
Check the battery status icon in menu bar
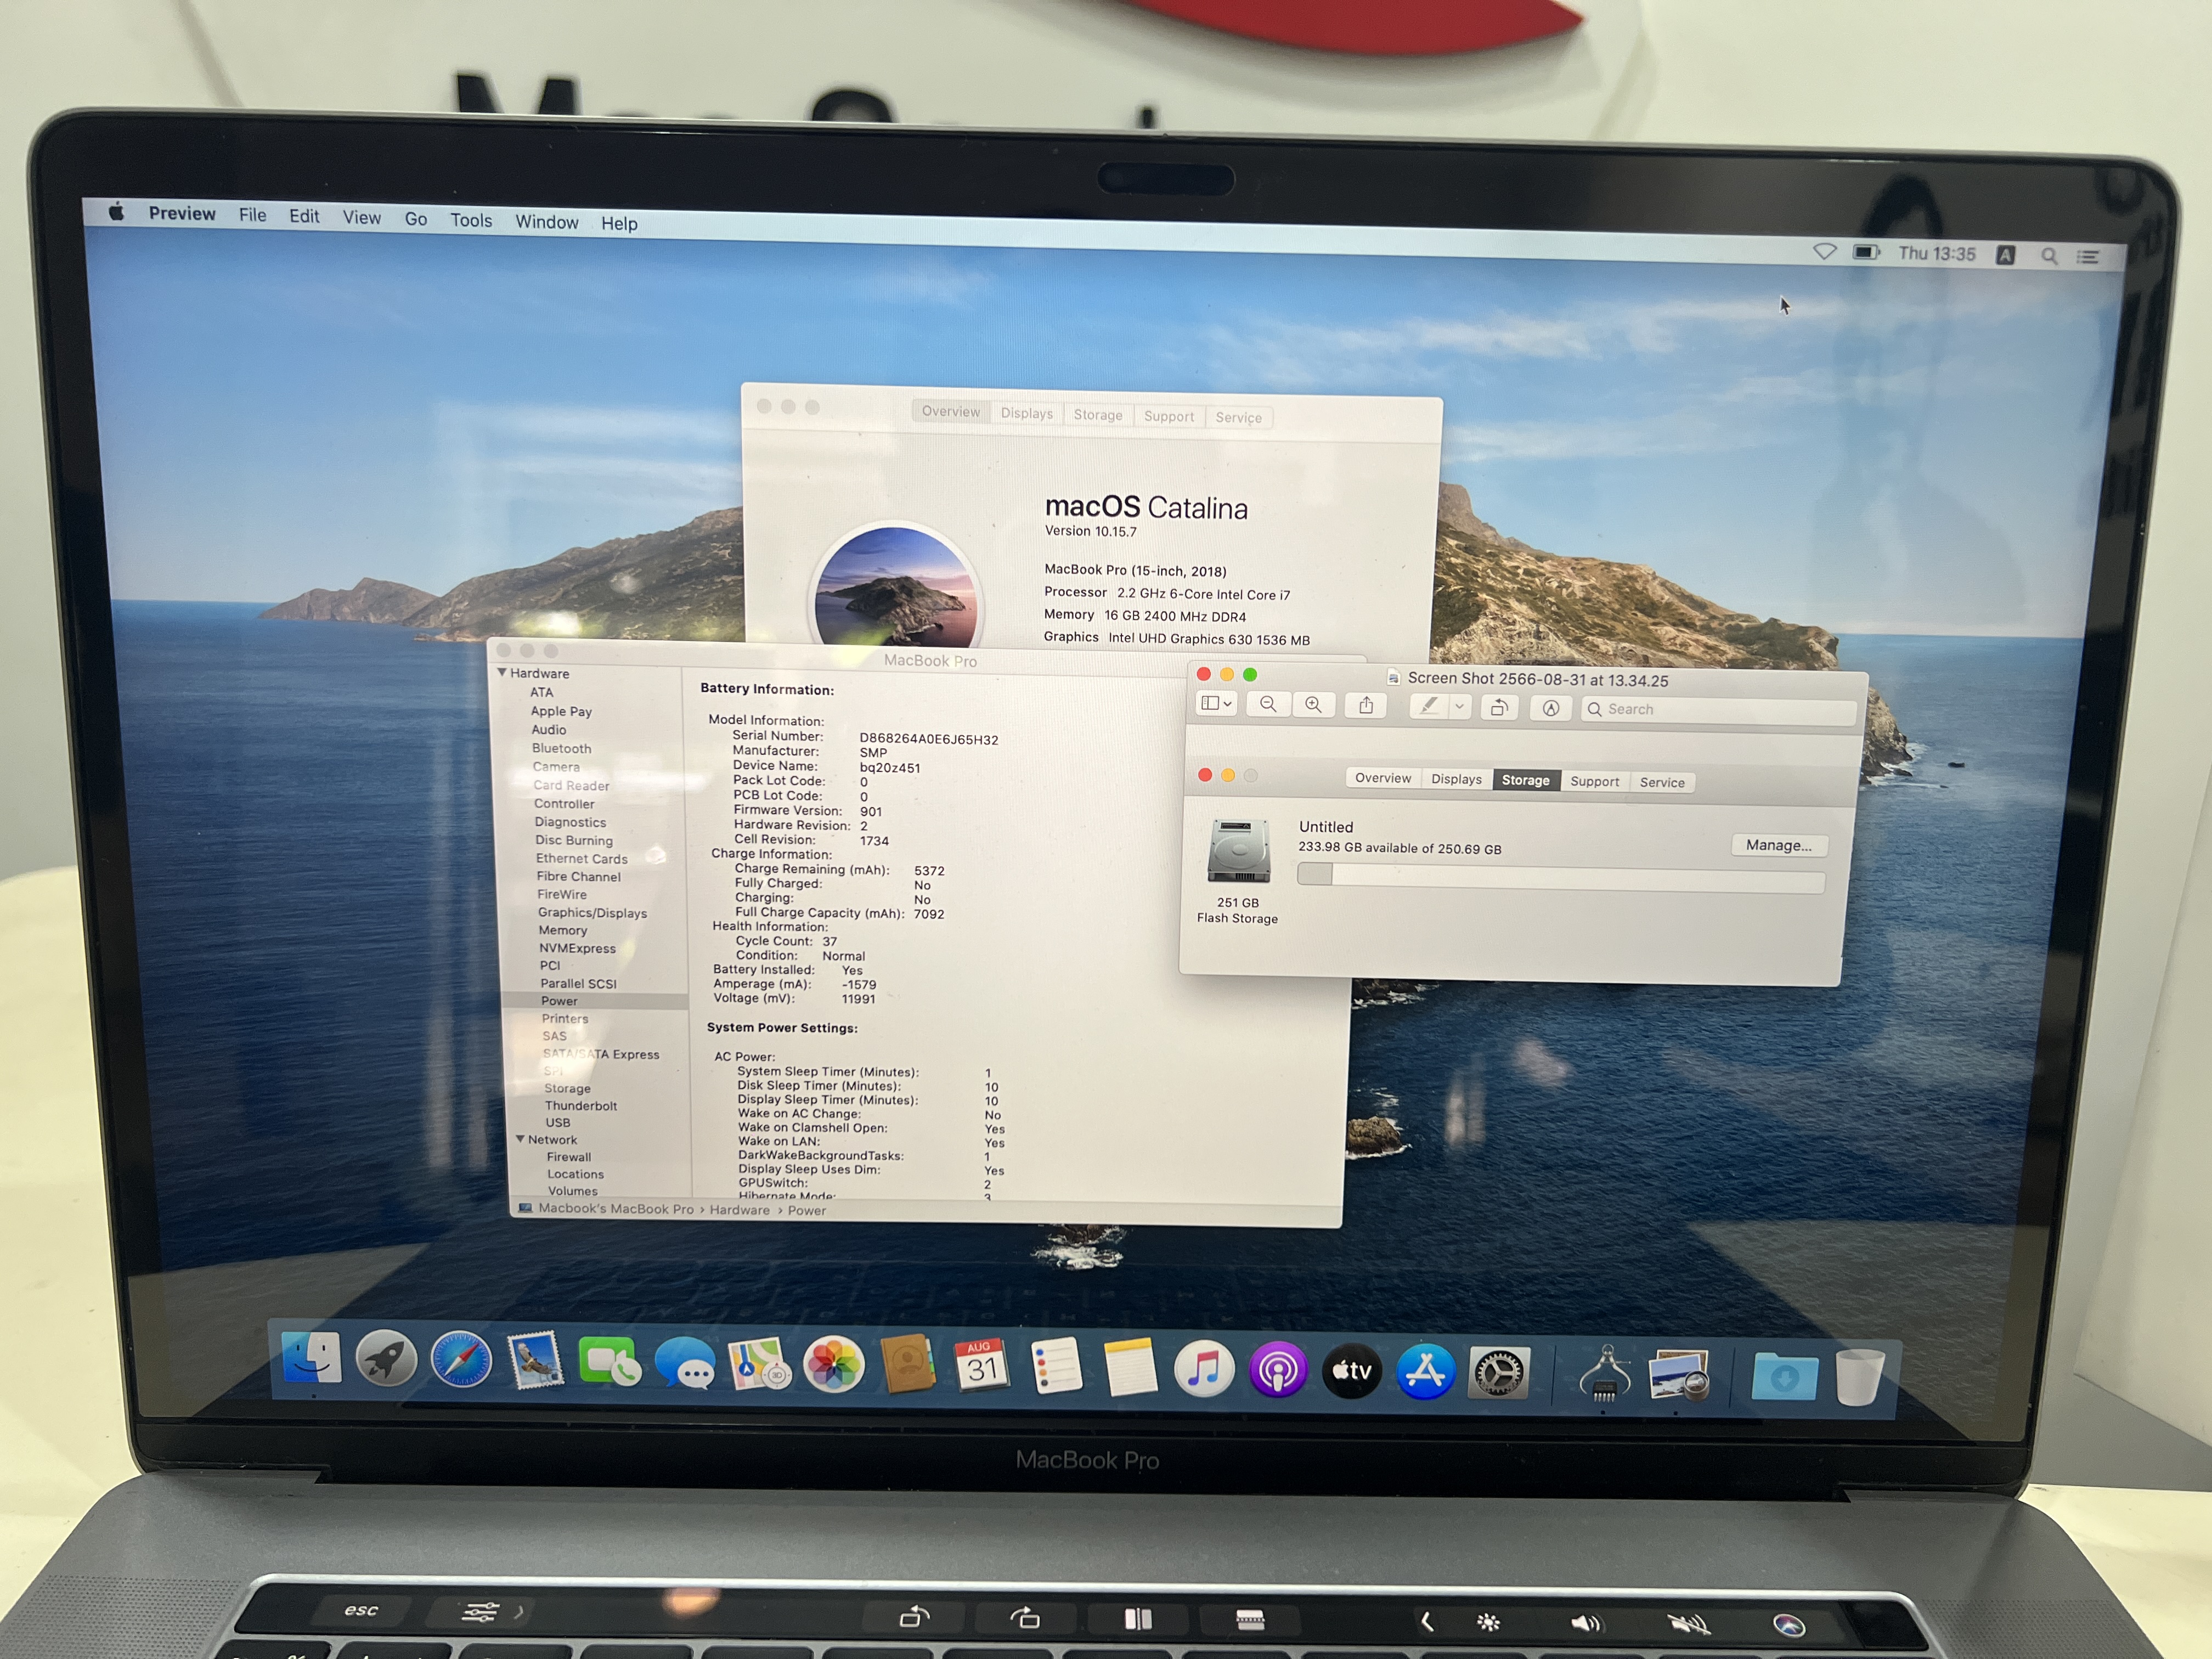point(1867,253)
